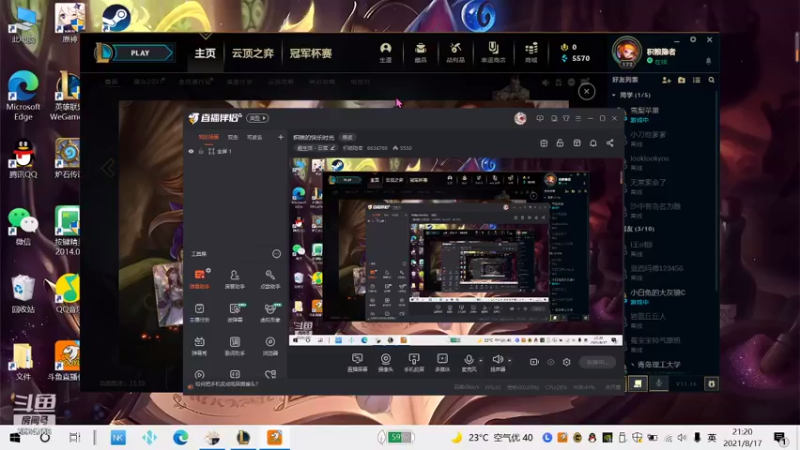800x450 pixels.
Task: Open the toolbox more options circle
Action: [276, 254]
